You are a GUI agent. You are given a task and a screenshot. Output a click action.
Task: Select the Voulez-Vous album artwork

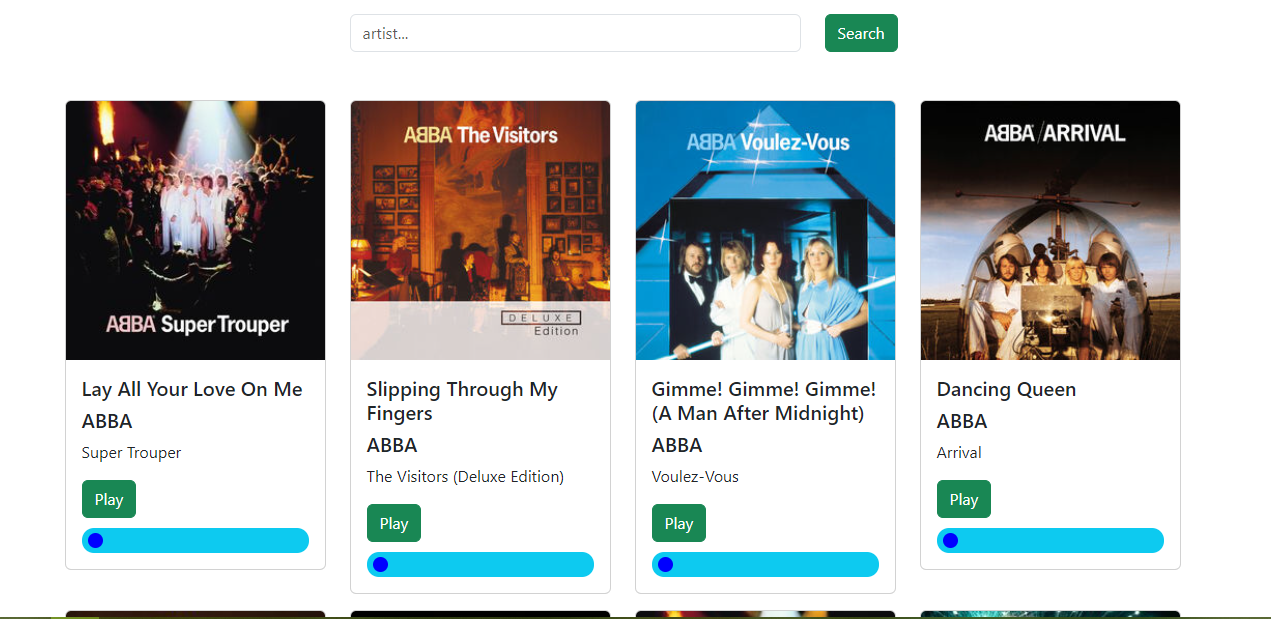765,230
